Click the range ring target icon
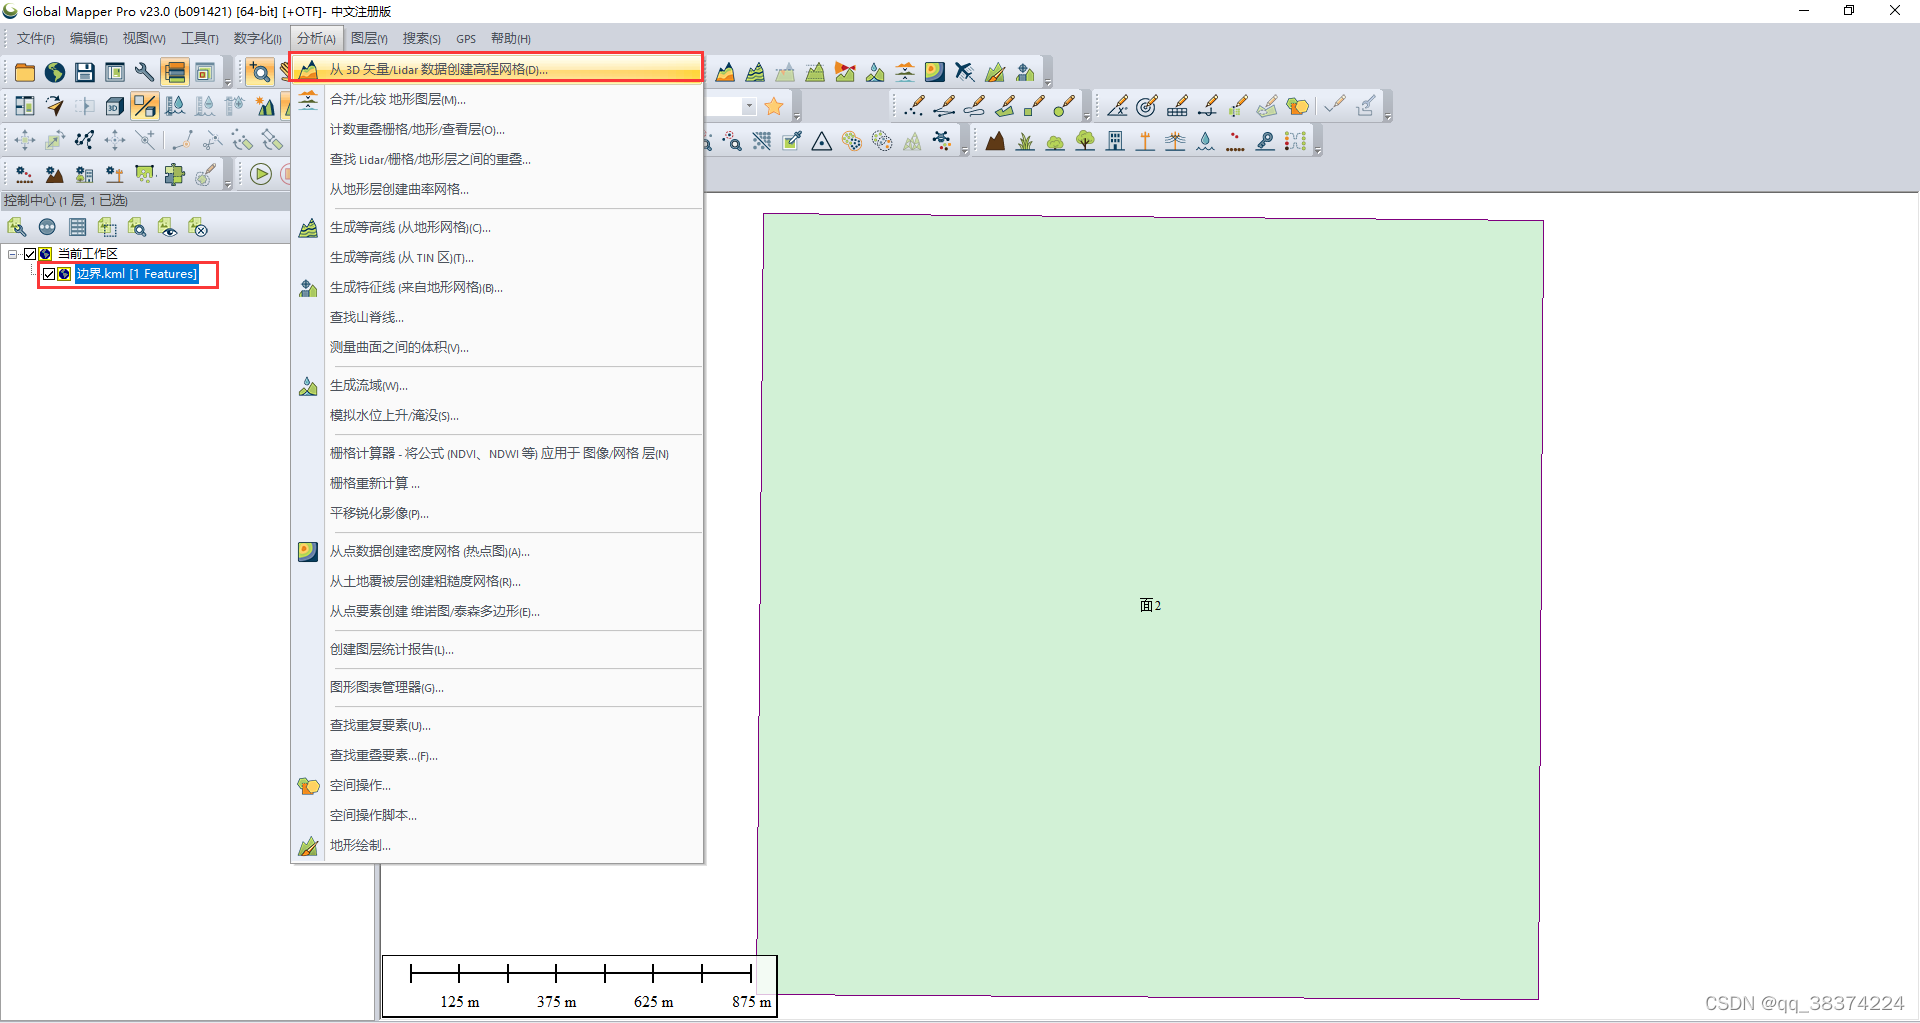This screenshot has height=1023, width=1920. [x=1147, y=106]
